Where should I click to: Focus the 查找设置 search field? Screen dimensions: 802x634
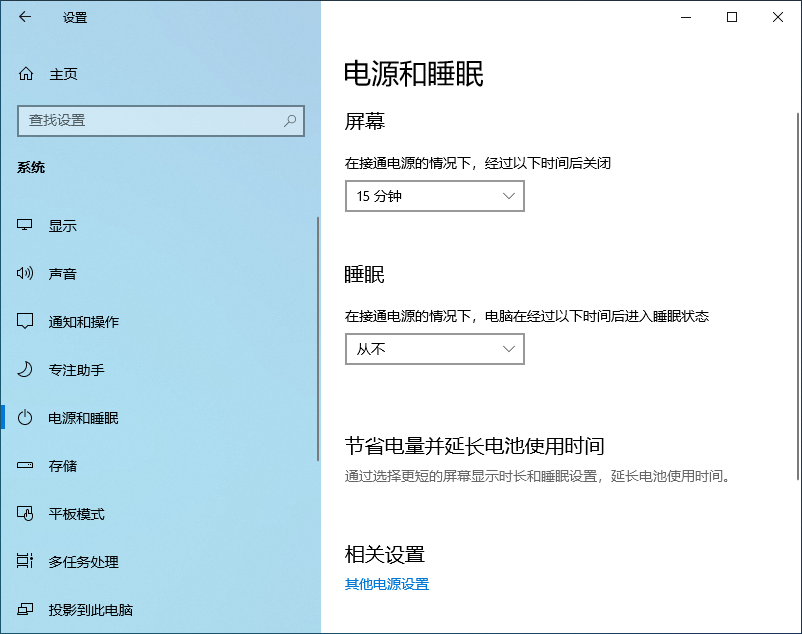(150, 120)
